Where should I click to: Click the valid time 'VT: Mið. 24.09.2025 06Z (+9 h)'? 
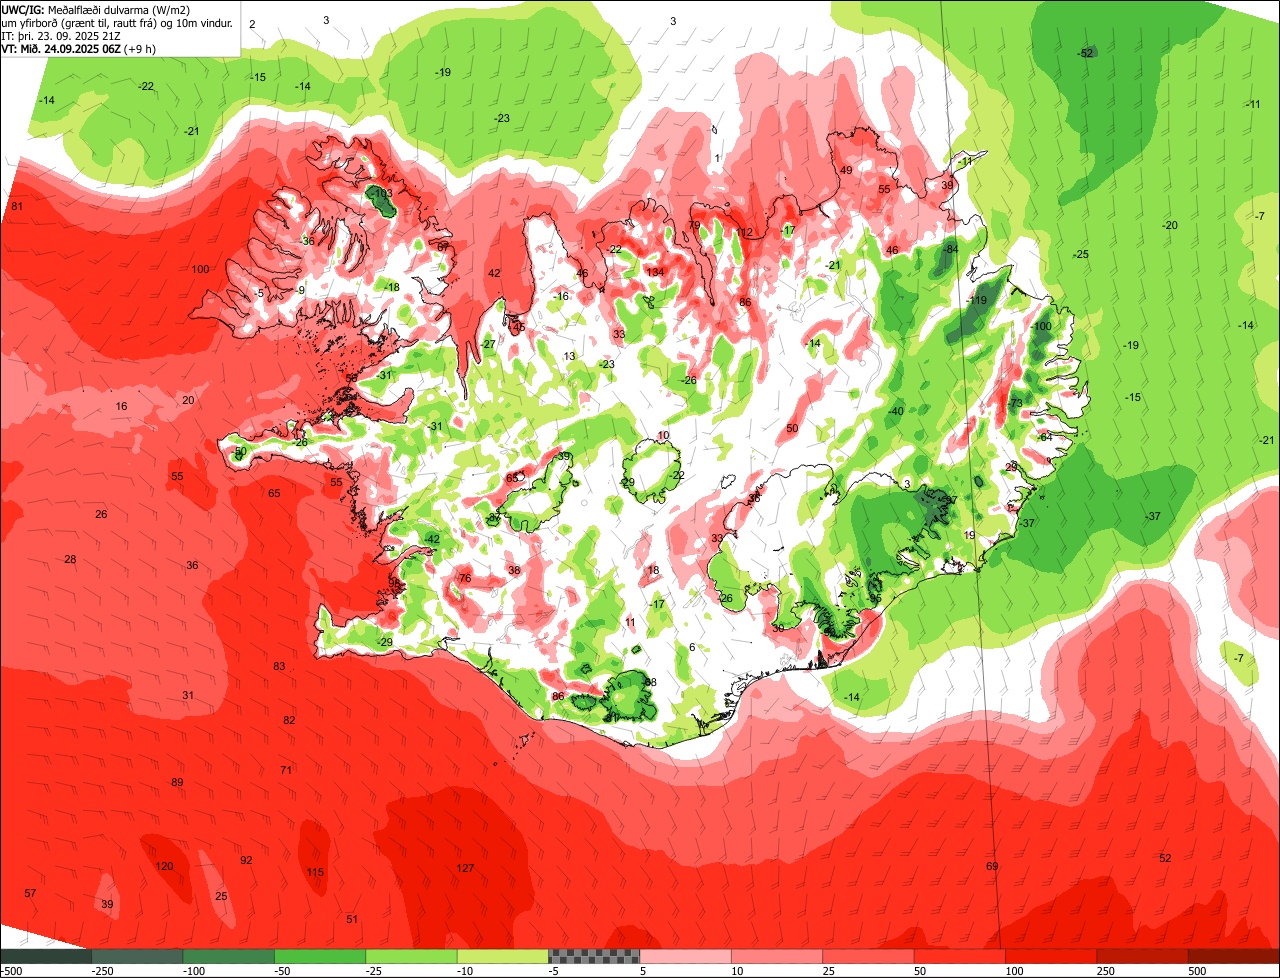click(78, 48)
